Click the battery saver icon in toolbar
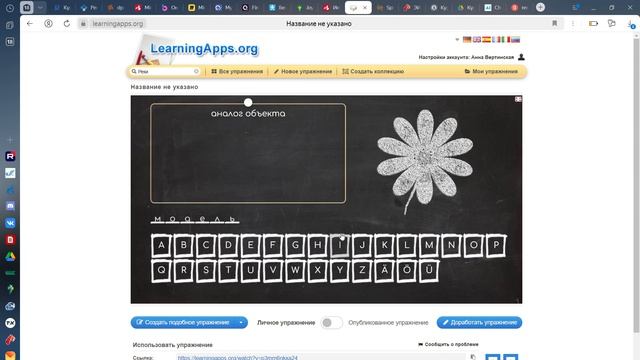 click(x=593, y=24)
